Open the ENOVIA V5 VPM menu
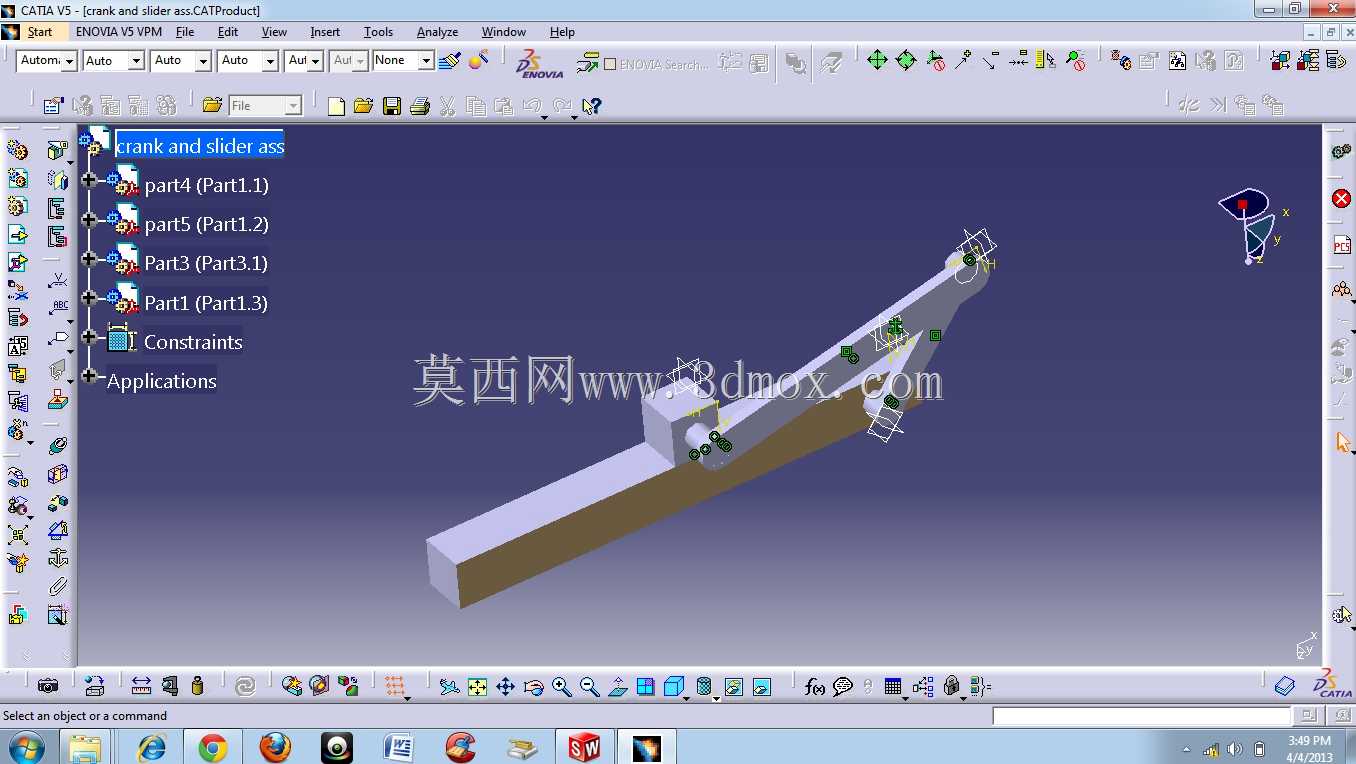1356x764 pixels. [119, 32]
